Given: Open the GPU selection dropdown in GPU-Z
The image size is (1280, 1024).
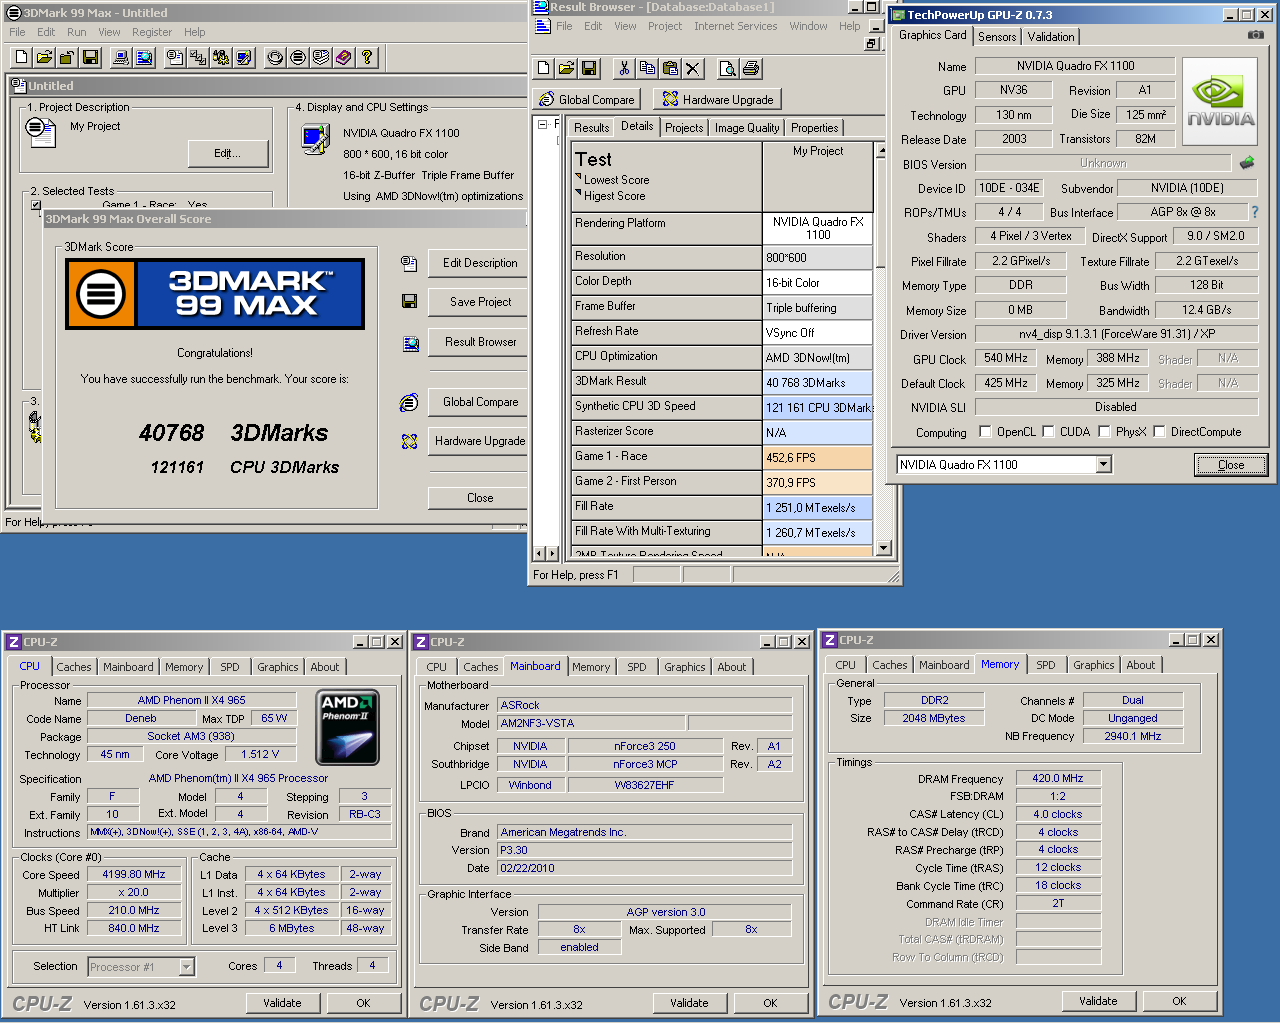Looking at the screenshot, I should pyautogui.click(x=1103, y=464).
